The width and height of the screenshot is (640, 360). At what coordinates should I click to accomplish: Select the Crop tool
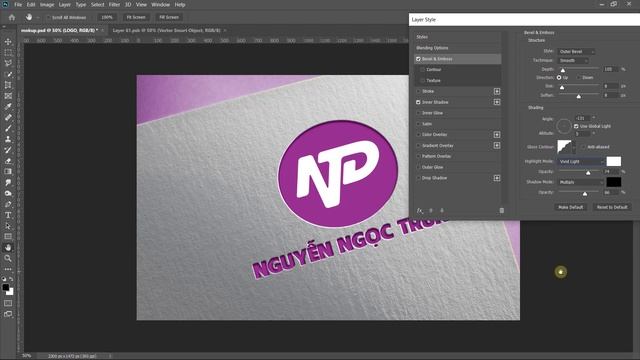(x=8, y=85)
